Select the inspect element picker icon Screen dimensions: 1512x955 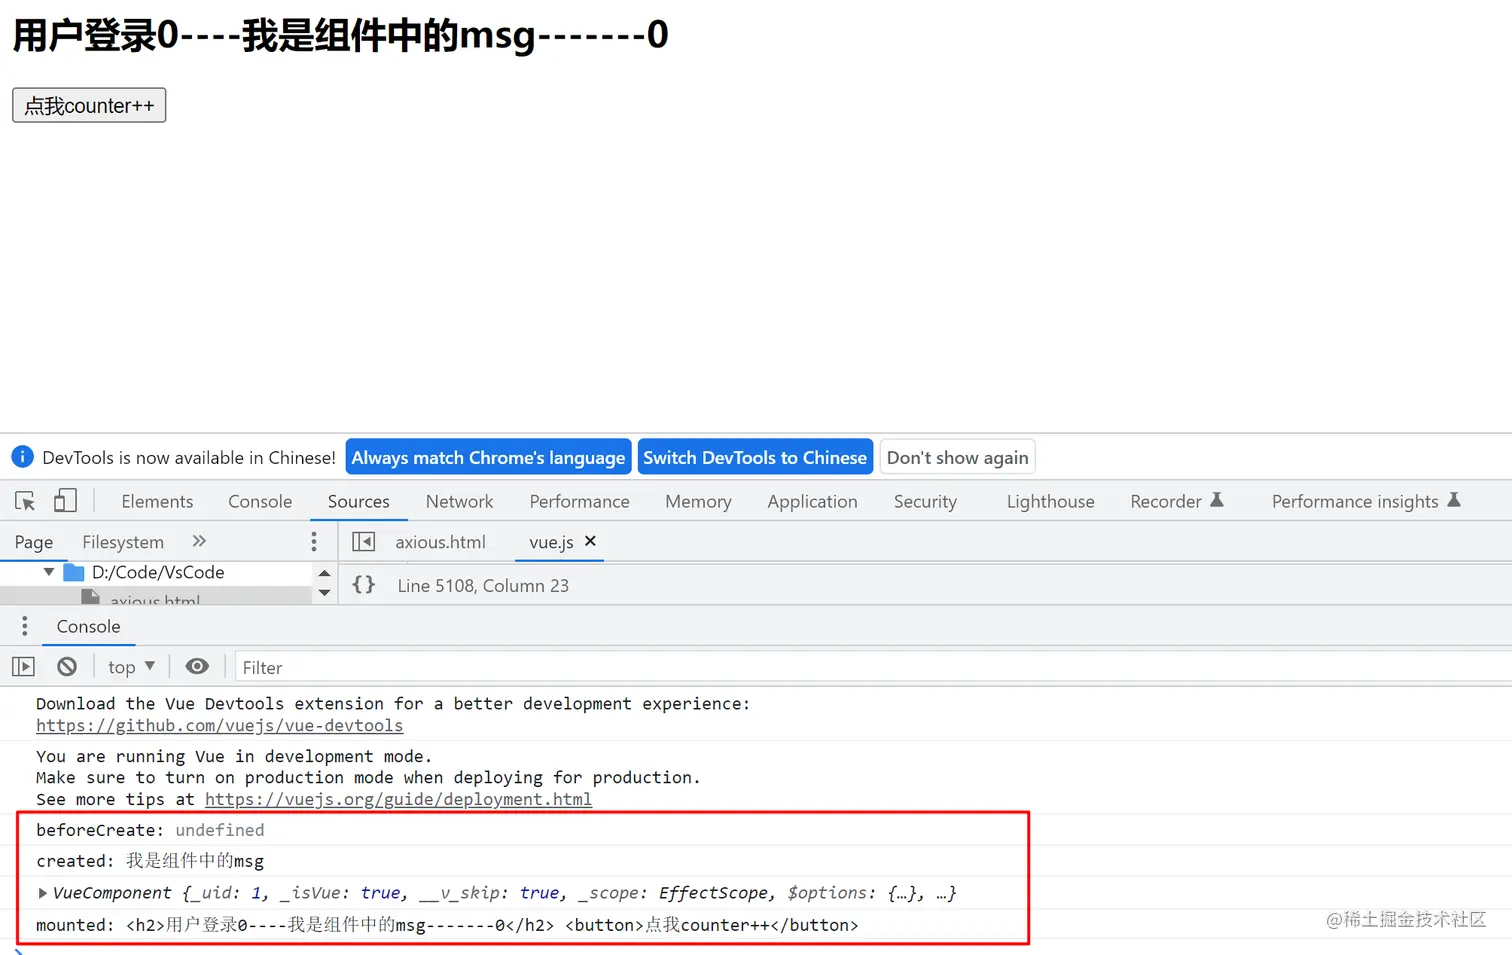(x=25, y=501)
